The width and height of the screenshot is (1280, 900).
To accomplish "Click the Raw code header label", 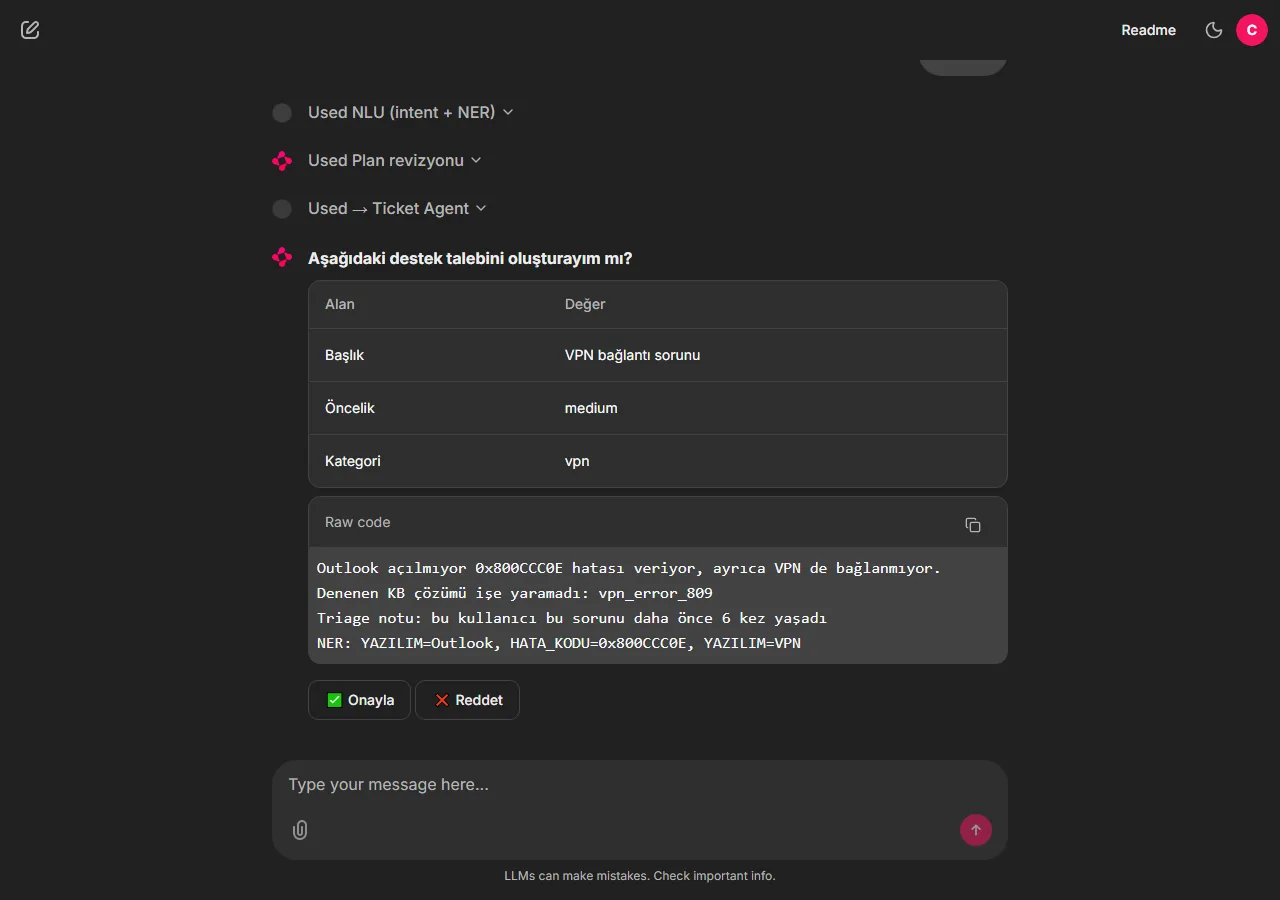I will 358,522.
